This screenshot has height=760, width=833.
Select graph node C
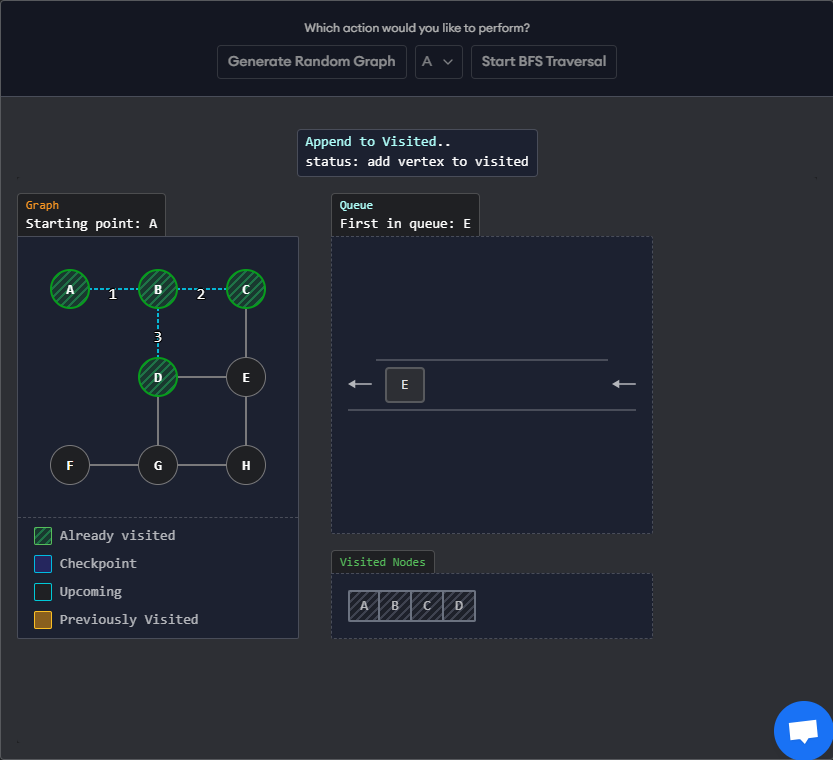pos(246,289)
